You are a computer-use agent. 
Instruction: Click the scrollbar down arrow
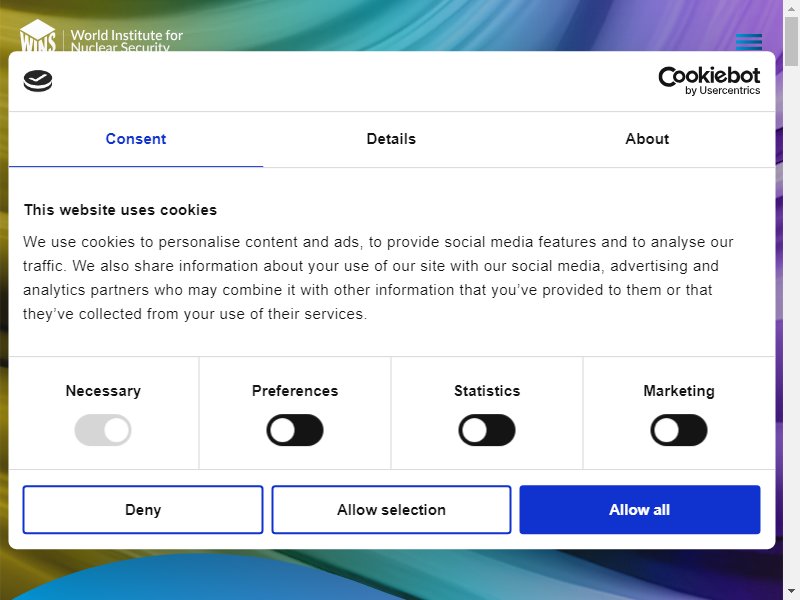coord(791,592)
